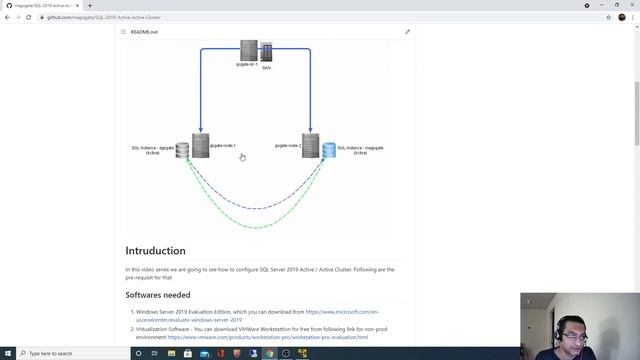Reload the GitHub page
This screenshot has width=640, height=360.
click(29, 18)
